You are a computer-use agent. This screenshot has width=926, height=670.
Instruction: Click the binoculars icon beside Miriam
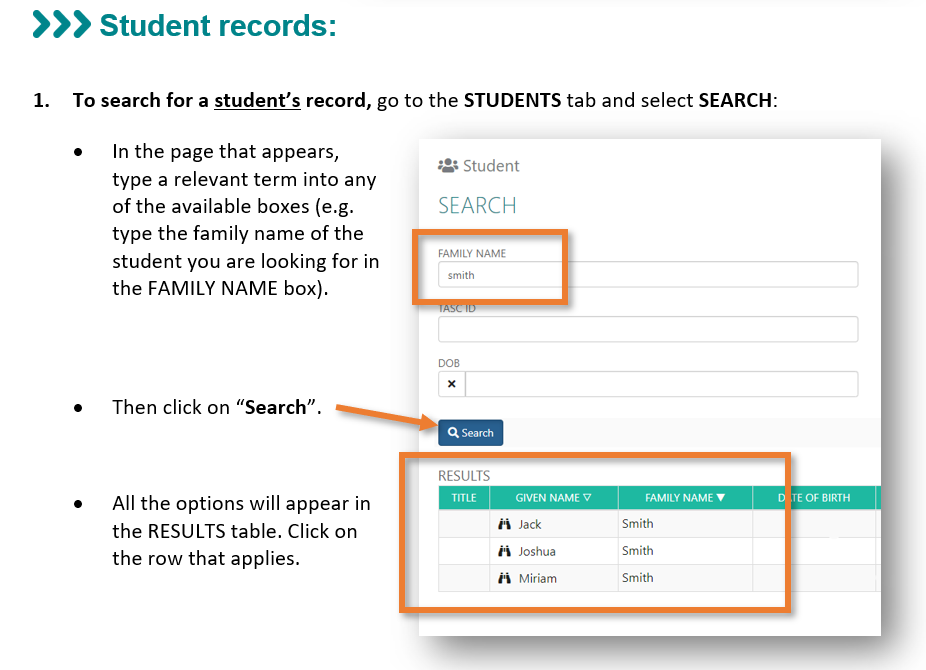coord(504,578)
